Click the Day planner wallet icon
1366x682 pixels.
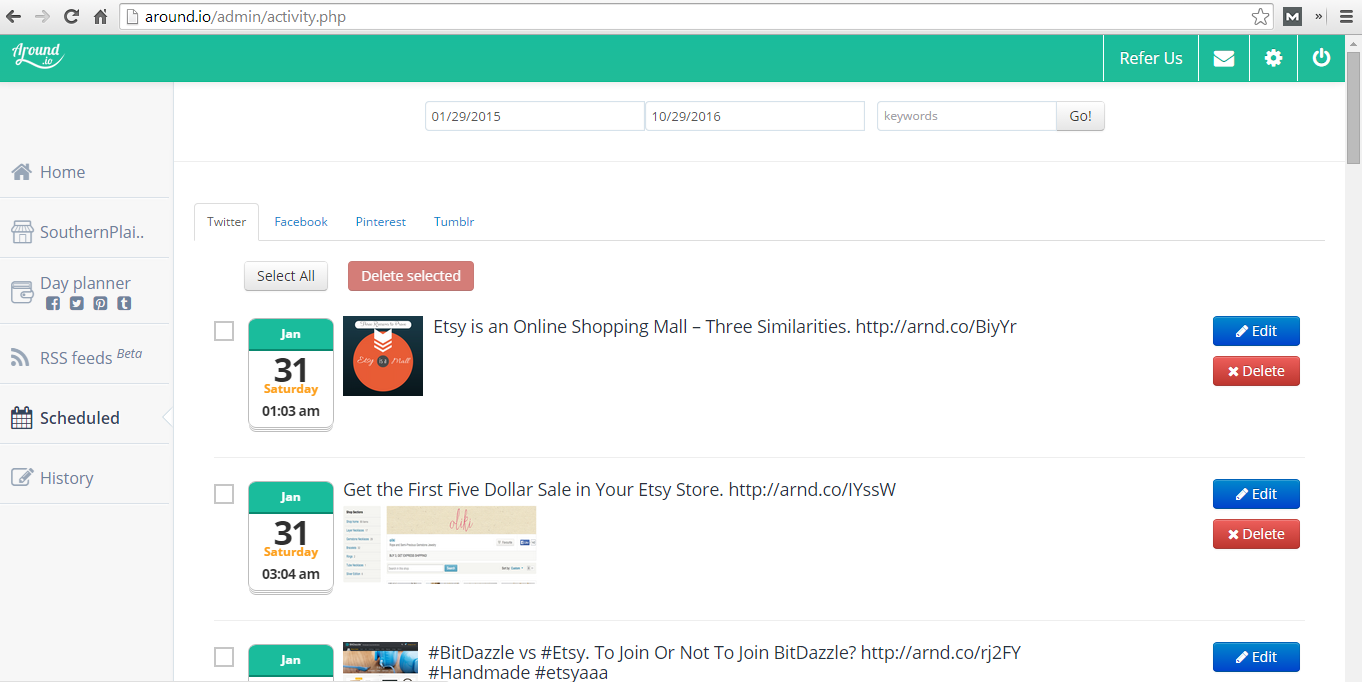(22, 292)
